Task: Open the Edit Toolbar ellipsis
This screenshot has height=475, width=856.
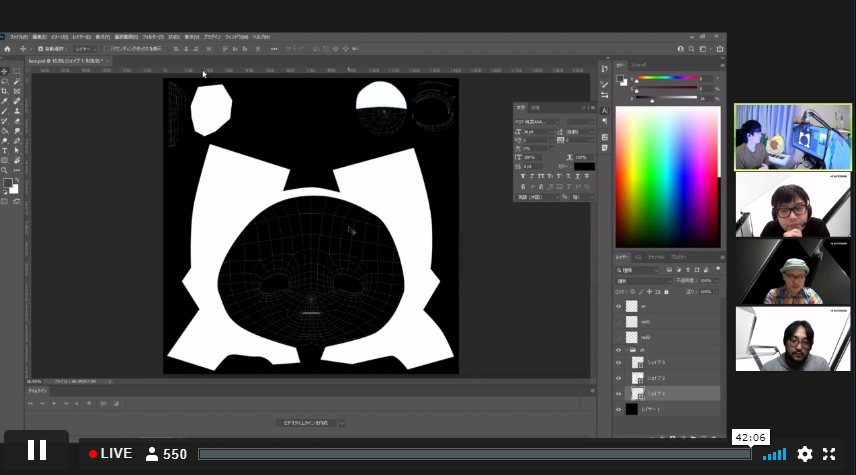Action: [17, 170]
